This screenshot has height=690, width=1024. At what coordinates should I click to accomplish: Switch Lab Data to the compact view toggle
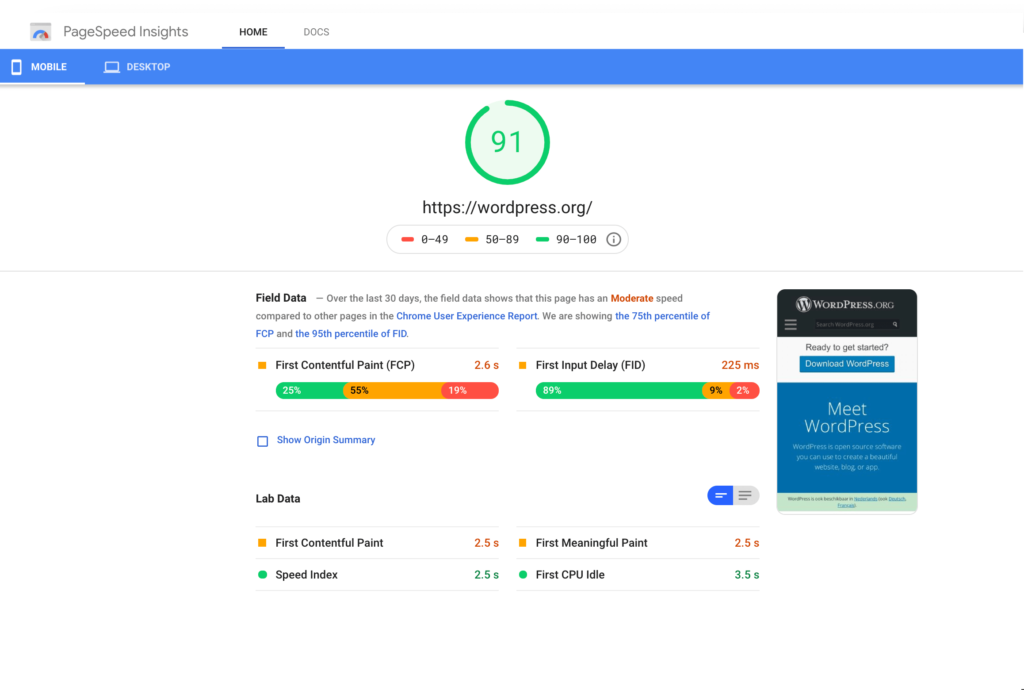point(720,495)
